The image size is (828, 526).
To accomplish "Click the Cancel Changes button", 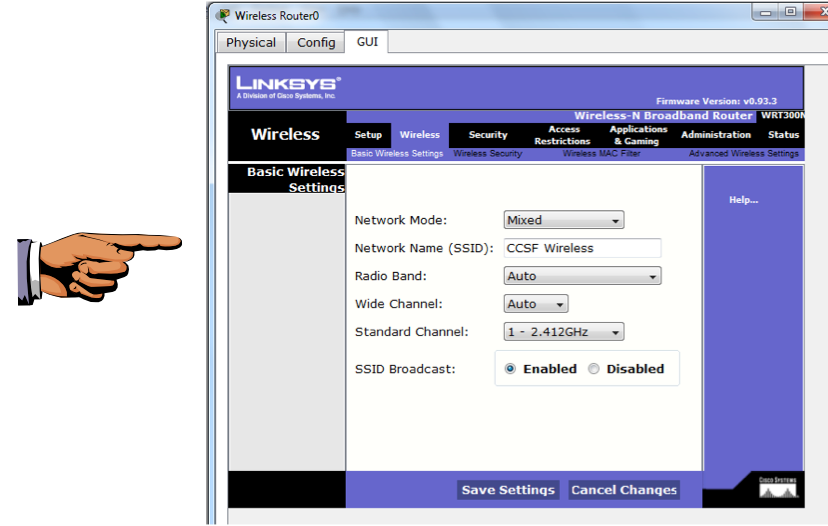I will (624, 490).
